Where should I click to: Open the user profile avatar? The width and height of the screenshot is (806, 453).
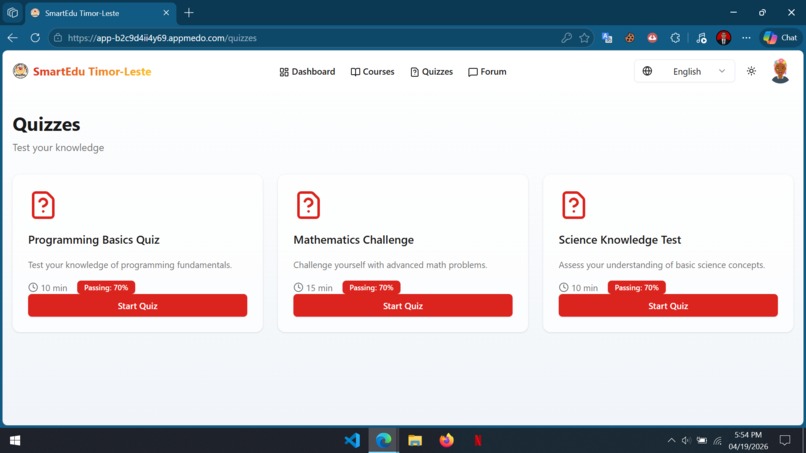click(780, 71)
